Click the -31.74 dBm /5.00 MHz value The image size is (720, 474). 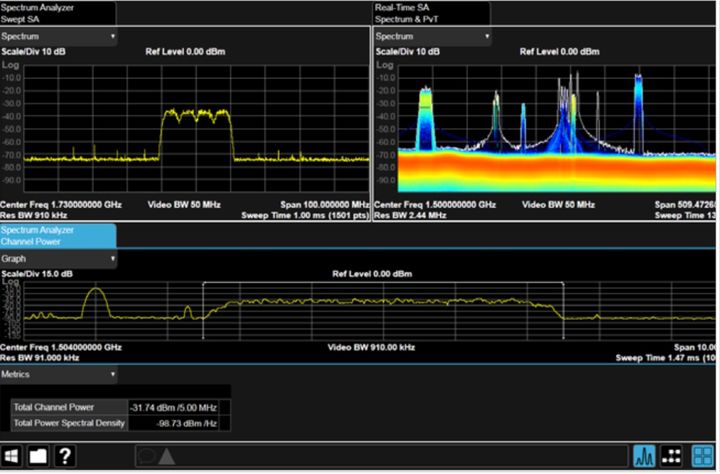[x=174, y=408]
